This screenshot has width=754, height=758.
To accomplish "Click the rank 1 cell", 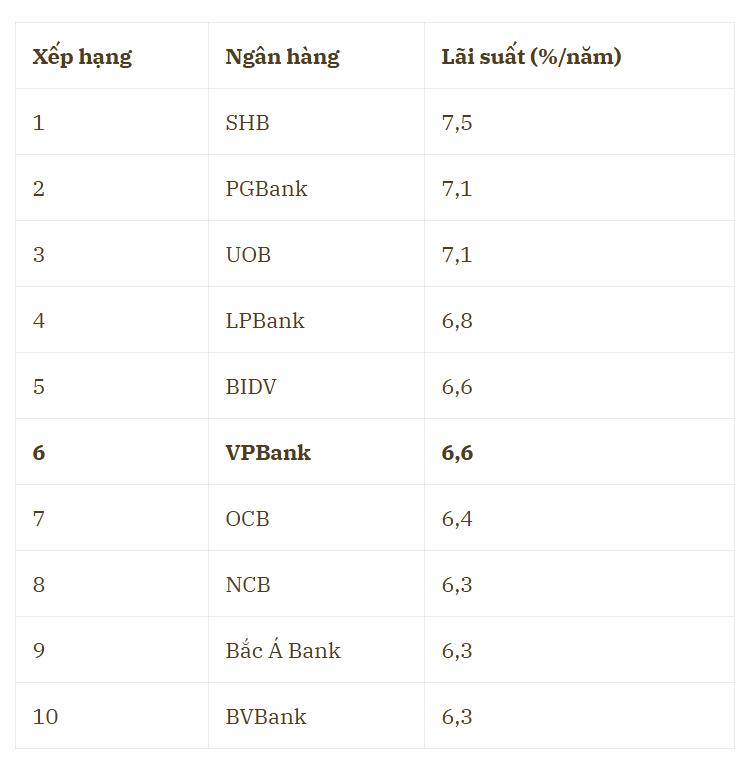I will pos(39,123).
